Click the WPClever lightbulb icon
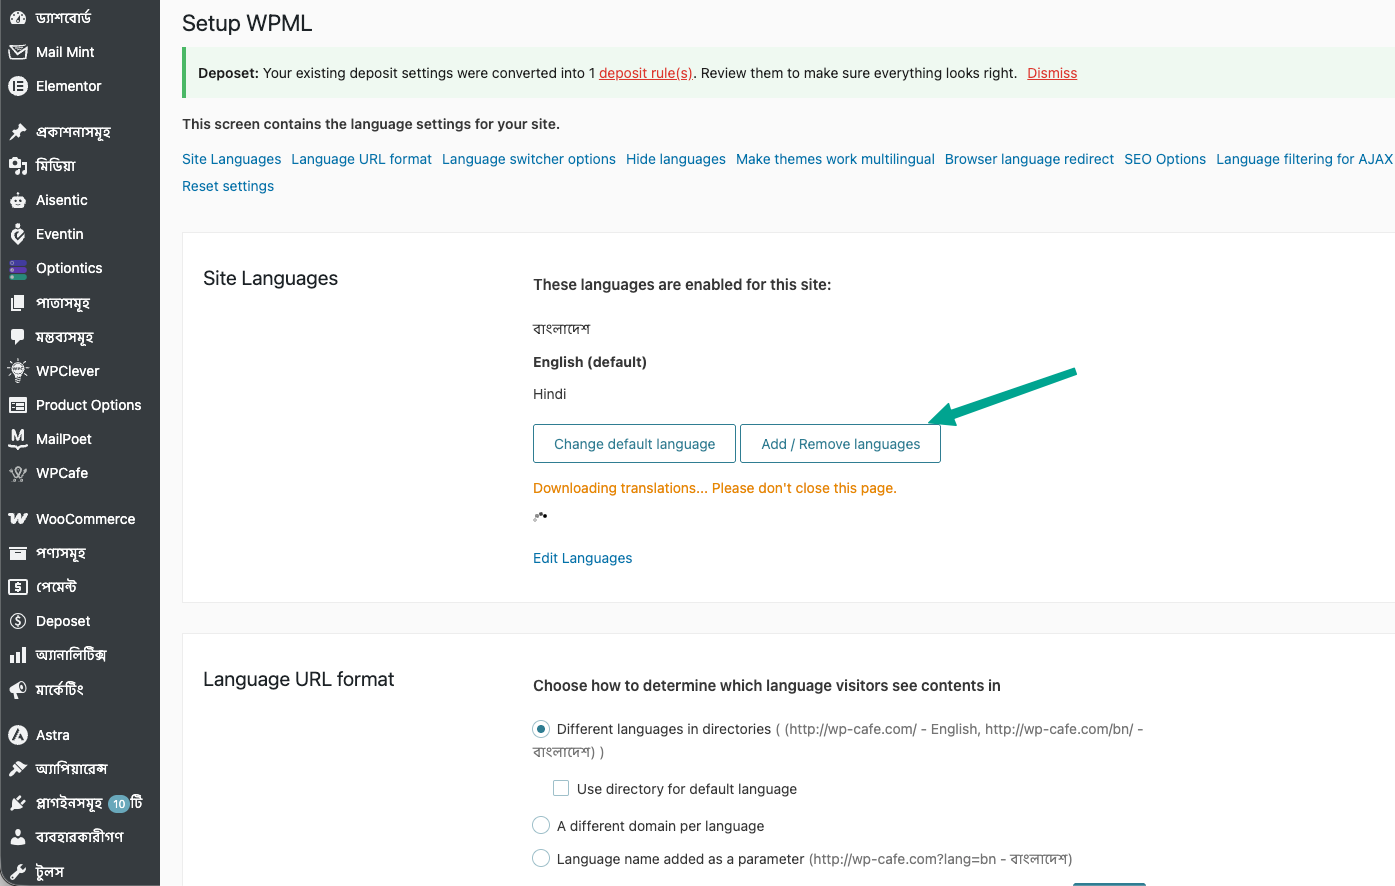Image resolution: width=1395 pixels, height=886 pixels. pyautogui.click(x=18, y=371)
